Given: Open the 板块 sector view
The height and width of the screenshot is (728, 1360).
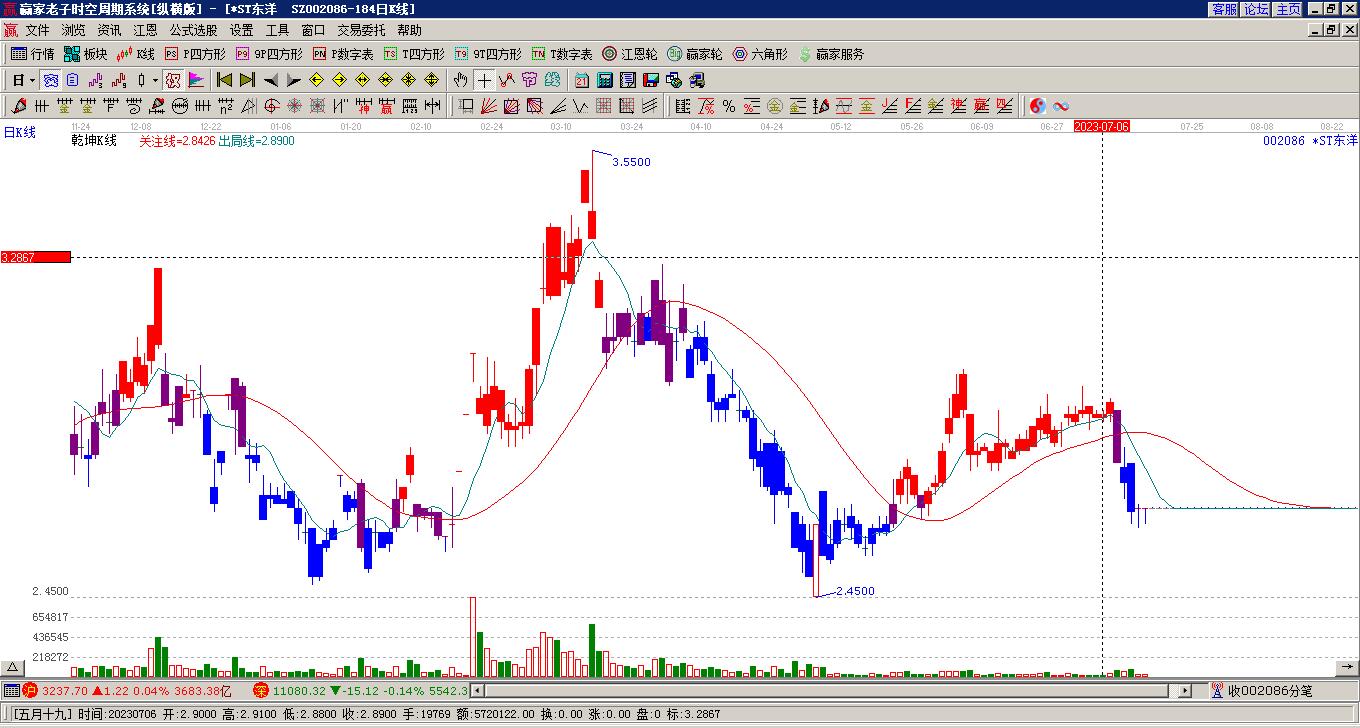Looking at the screenshot, I should click(x=85, y=54).
